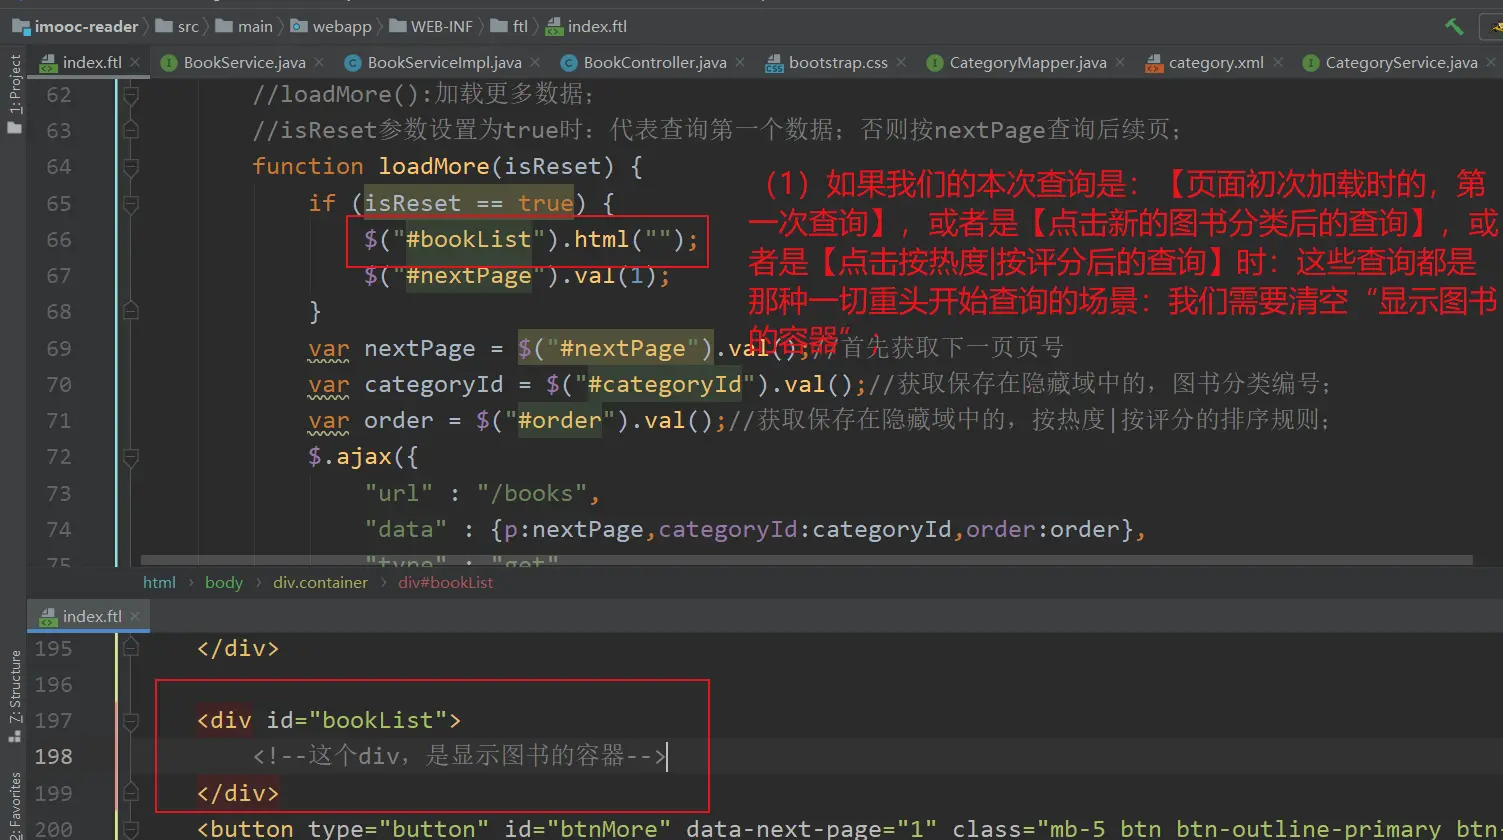Click index.ftl in the navigation bar path
This screenshot has height=840, width=1503.
click(587, 27)
